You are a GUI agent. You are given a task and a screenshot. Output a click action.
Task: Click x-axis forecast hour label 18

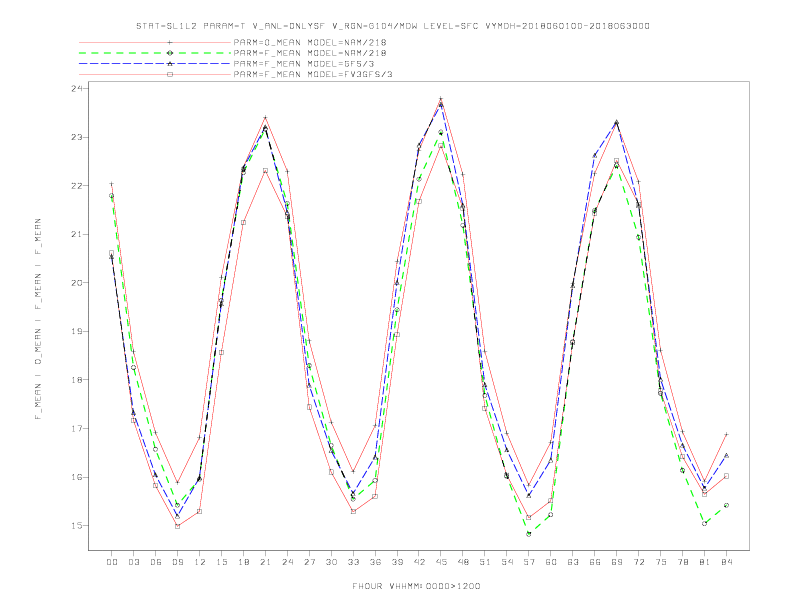[x=243, y=562]
